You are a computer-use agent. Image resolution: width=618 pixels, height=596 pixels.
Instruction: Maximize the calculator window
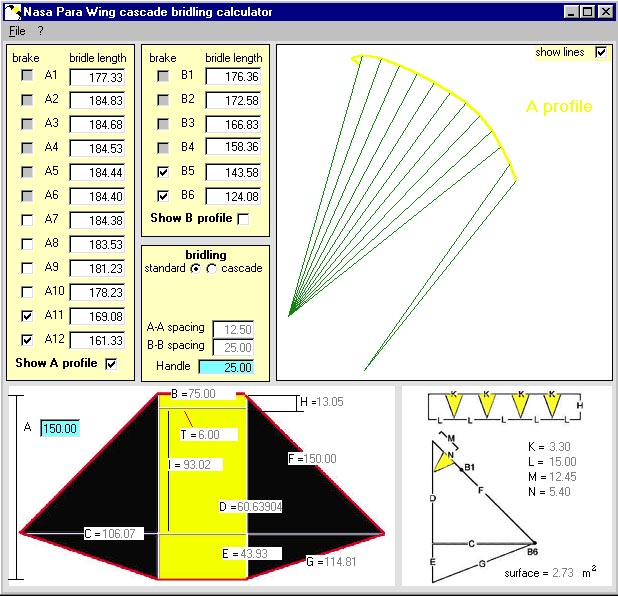(587, 12)
